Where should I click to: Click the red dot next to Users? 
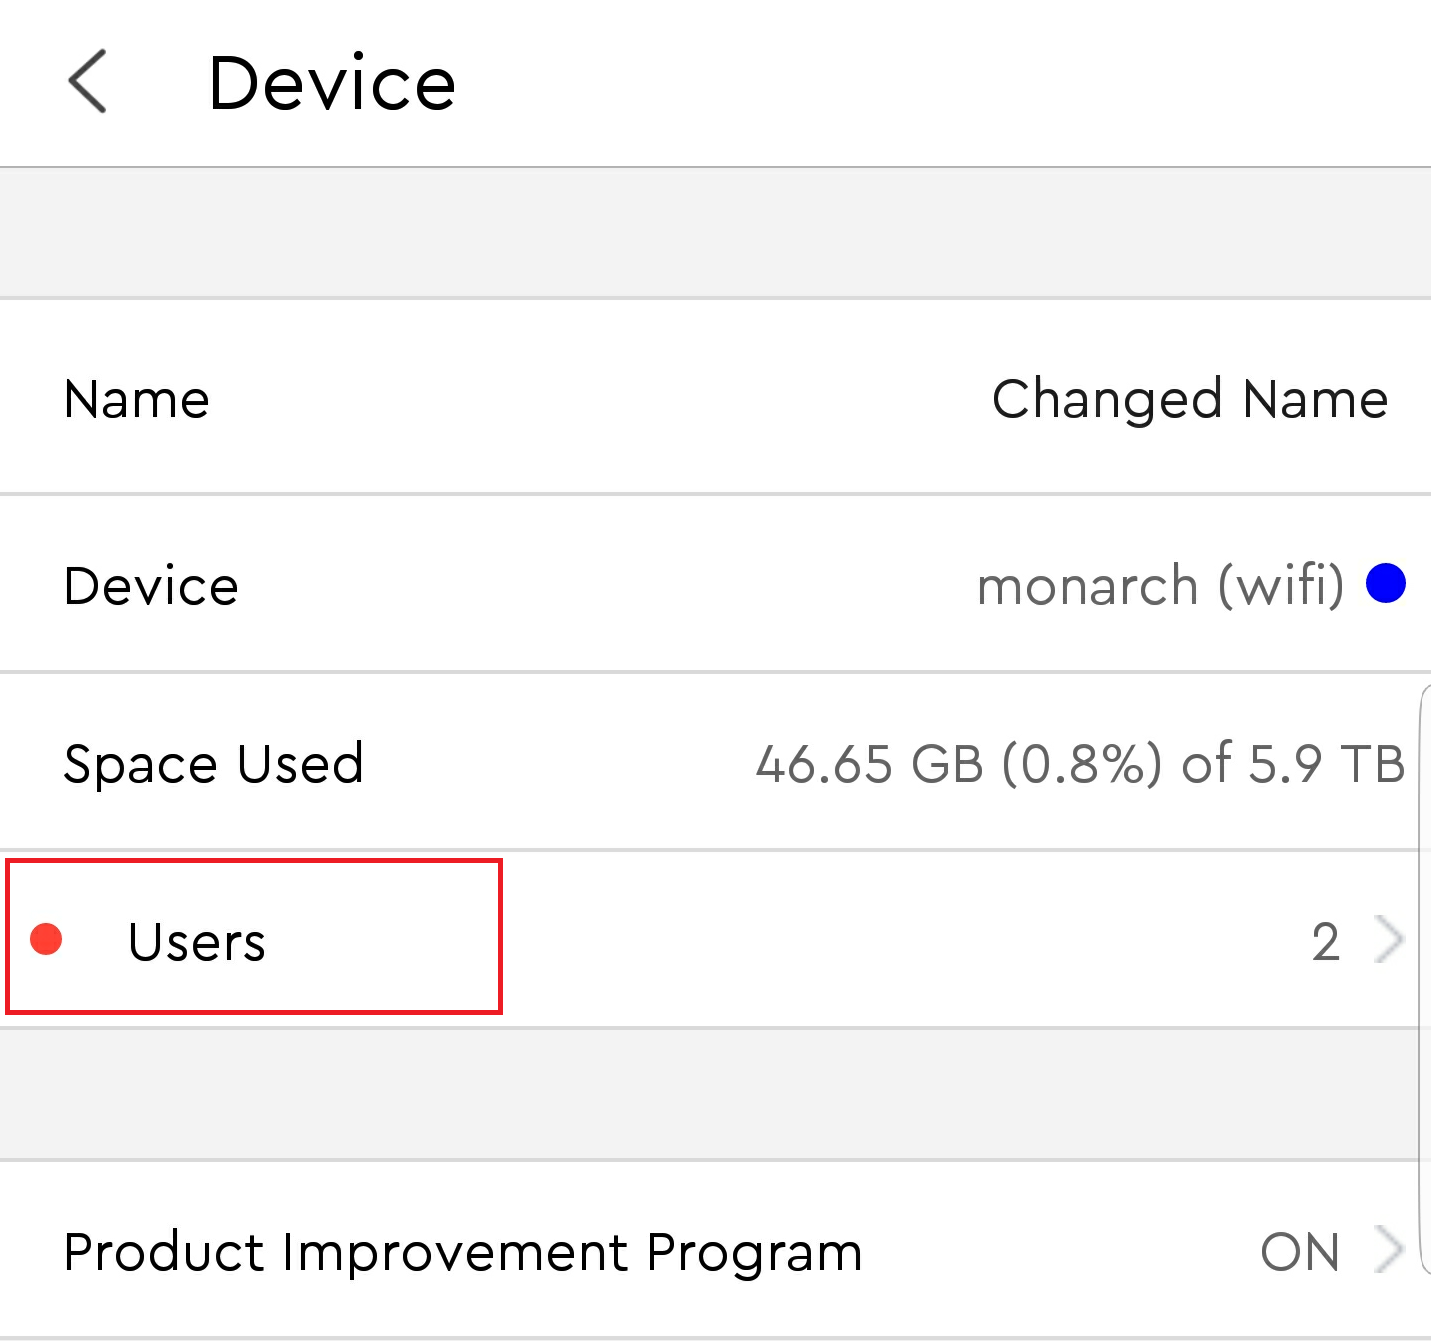pos(46,939)
